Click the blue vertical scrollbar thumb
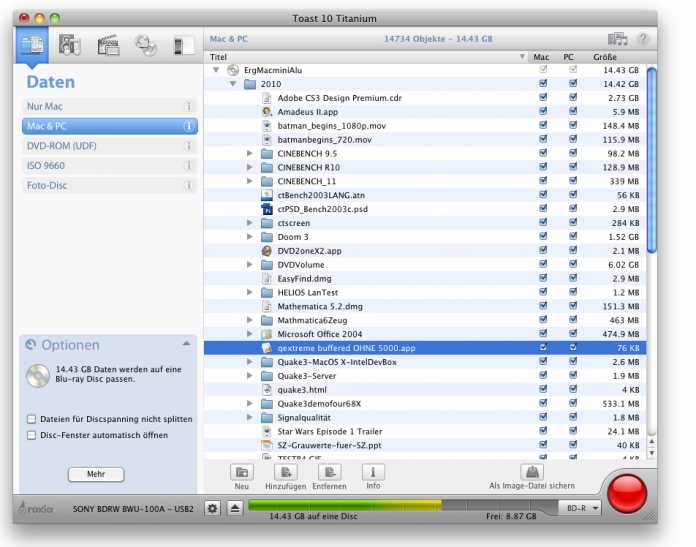This screenshot has height=547, width=696. point(651,160)
